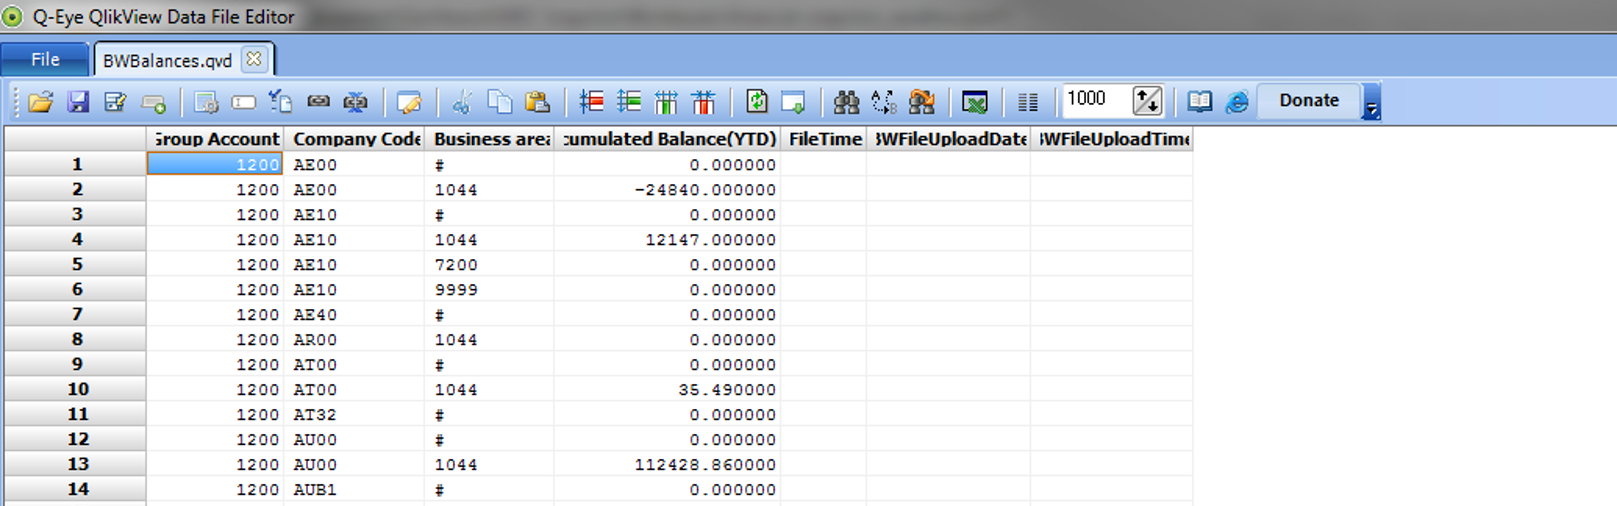Click the Q-Eye application icon in the title bar
This screenshot has width=1617, height=506.
13,16
